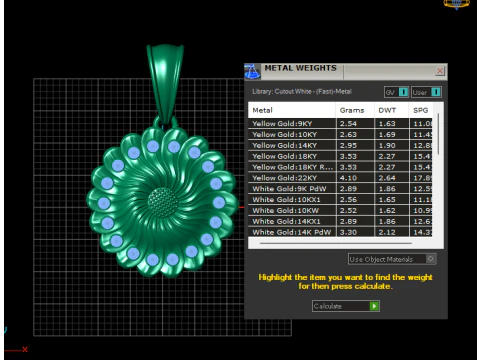
Task: Click the textured center of the flower pendant
Action: point(163,202)
